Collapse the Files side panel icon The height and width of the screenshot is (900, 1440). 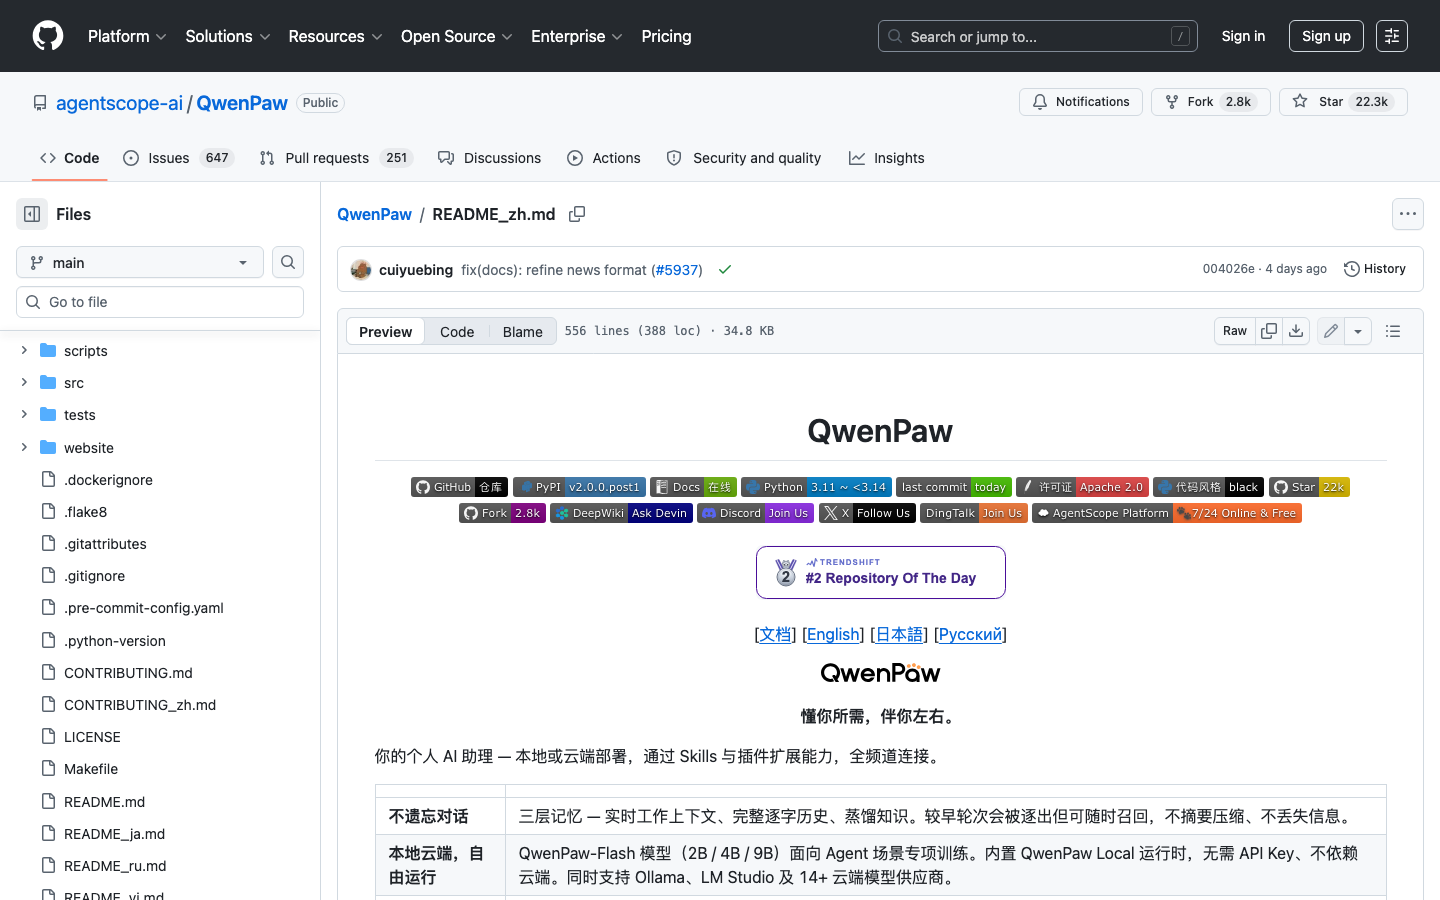pyautogui.click(x=32, y=214)
